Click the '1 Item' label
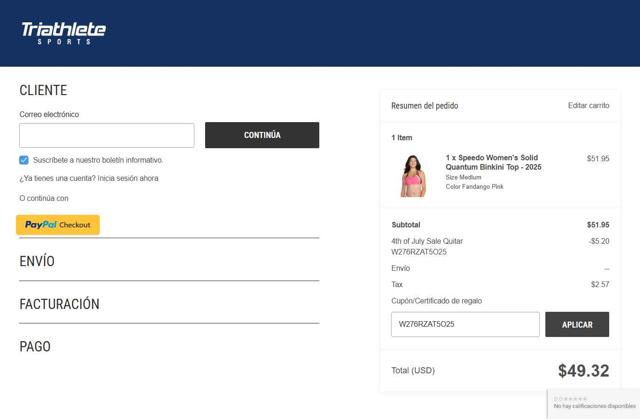This screenshot has width=640, height=419. [x=402, y=137]
